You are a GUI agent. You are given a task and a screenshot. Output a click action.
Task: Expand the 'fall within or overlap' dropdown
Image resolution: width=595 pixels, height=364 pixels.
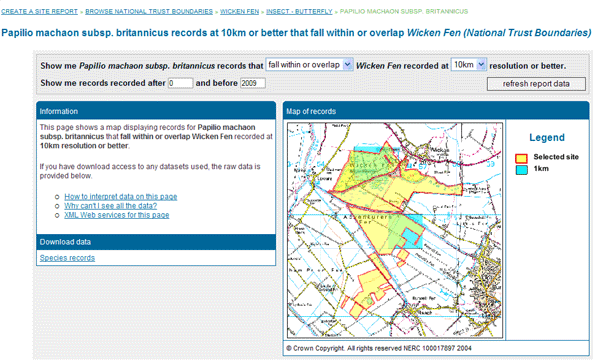click(309, 65)
